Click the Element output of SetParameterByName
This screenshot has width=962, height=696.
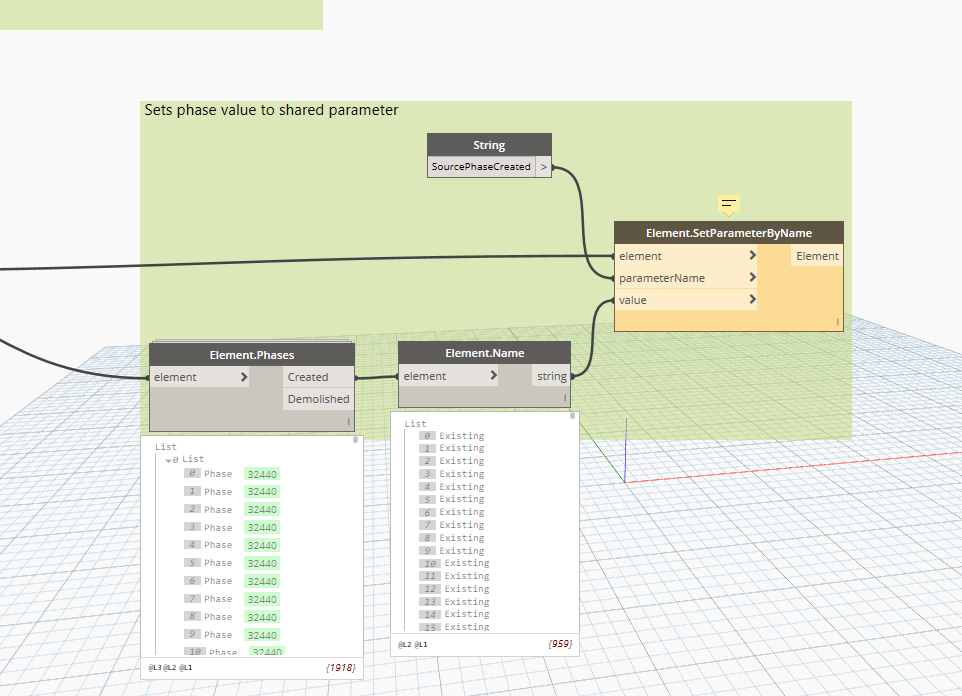point(817,256)
